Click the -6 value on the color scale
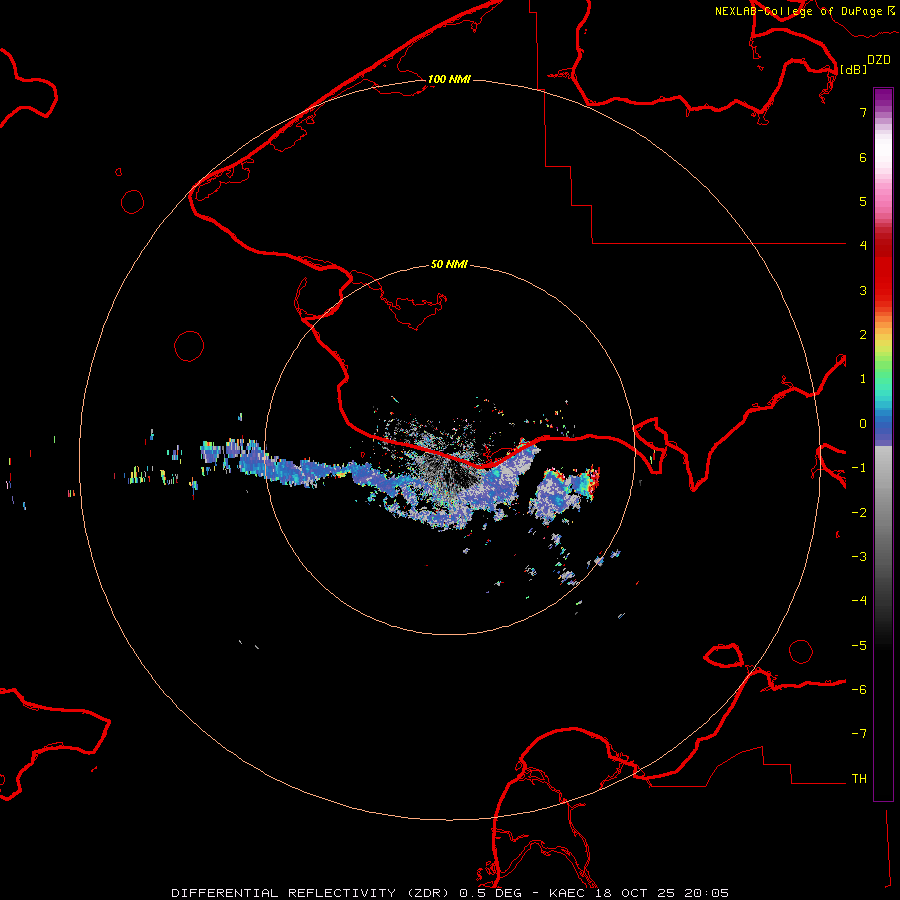Viewport: 900px width, 900px height. click(859, 690)
